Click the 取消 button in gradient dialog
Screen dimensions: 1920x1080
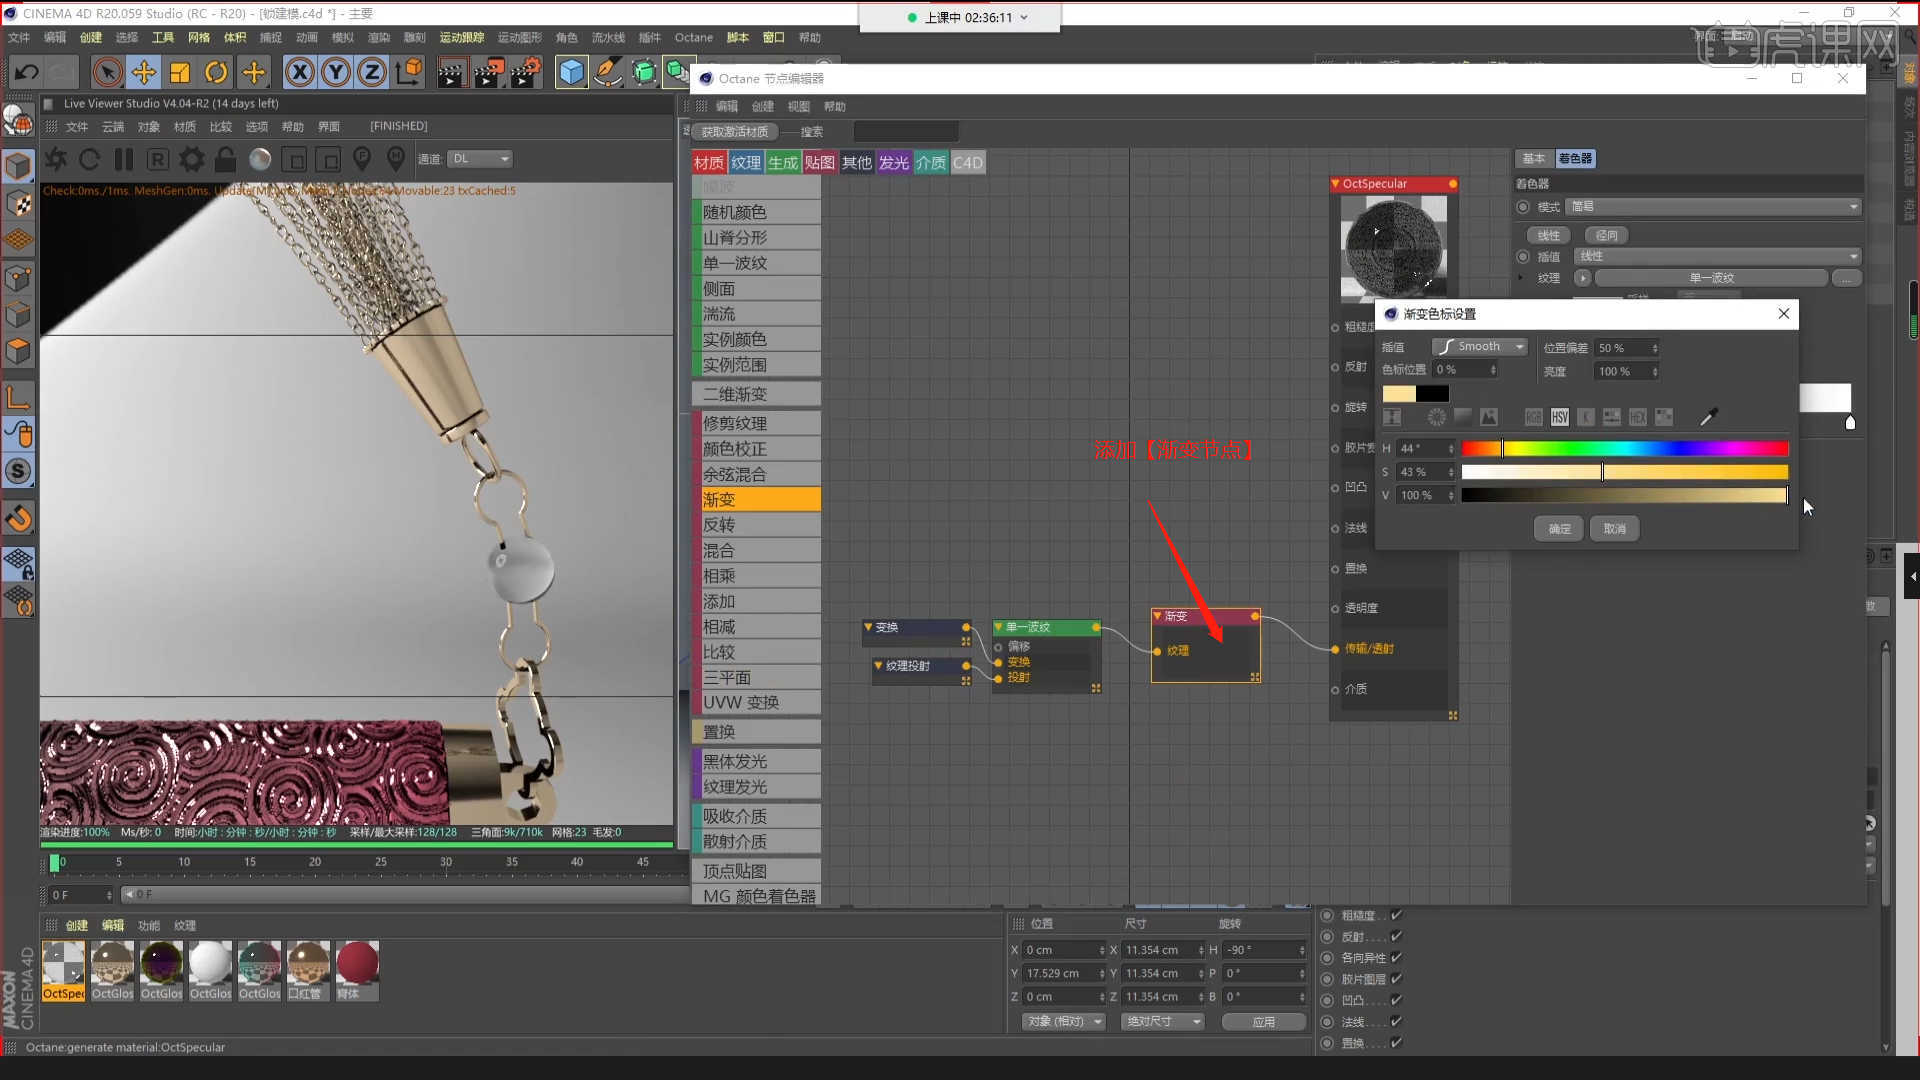click(x=1615, y=529)
